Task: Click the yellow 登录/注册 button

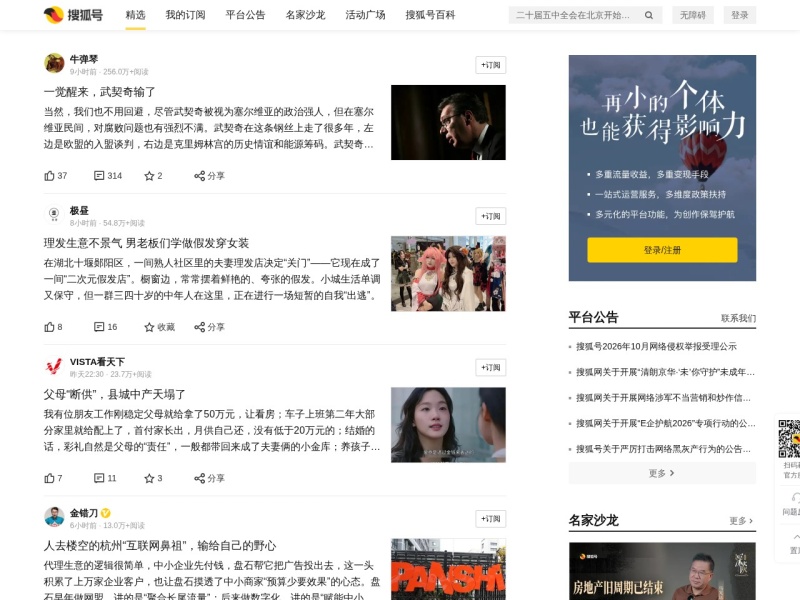Action: point(662,250)
